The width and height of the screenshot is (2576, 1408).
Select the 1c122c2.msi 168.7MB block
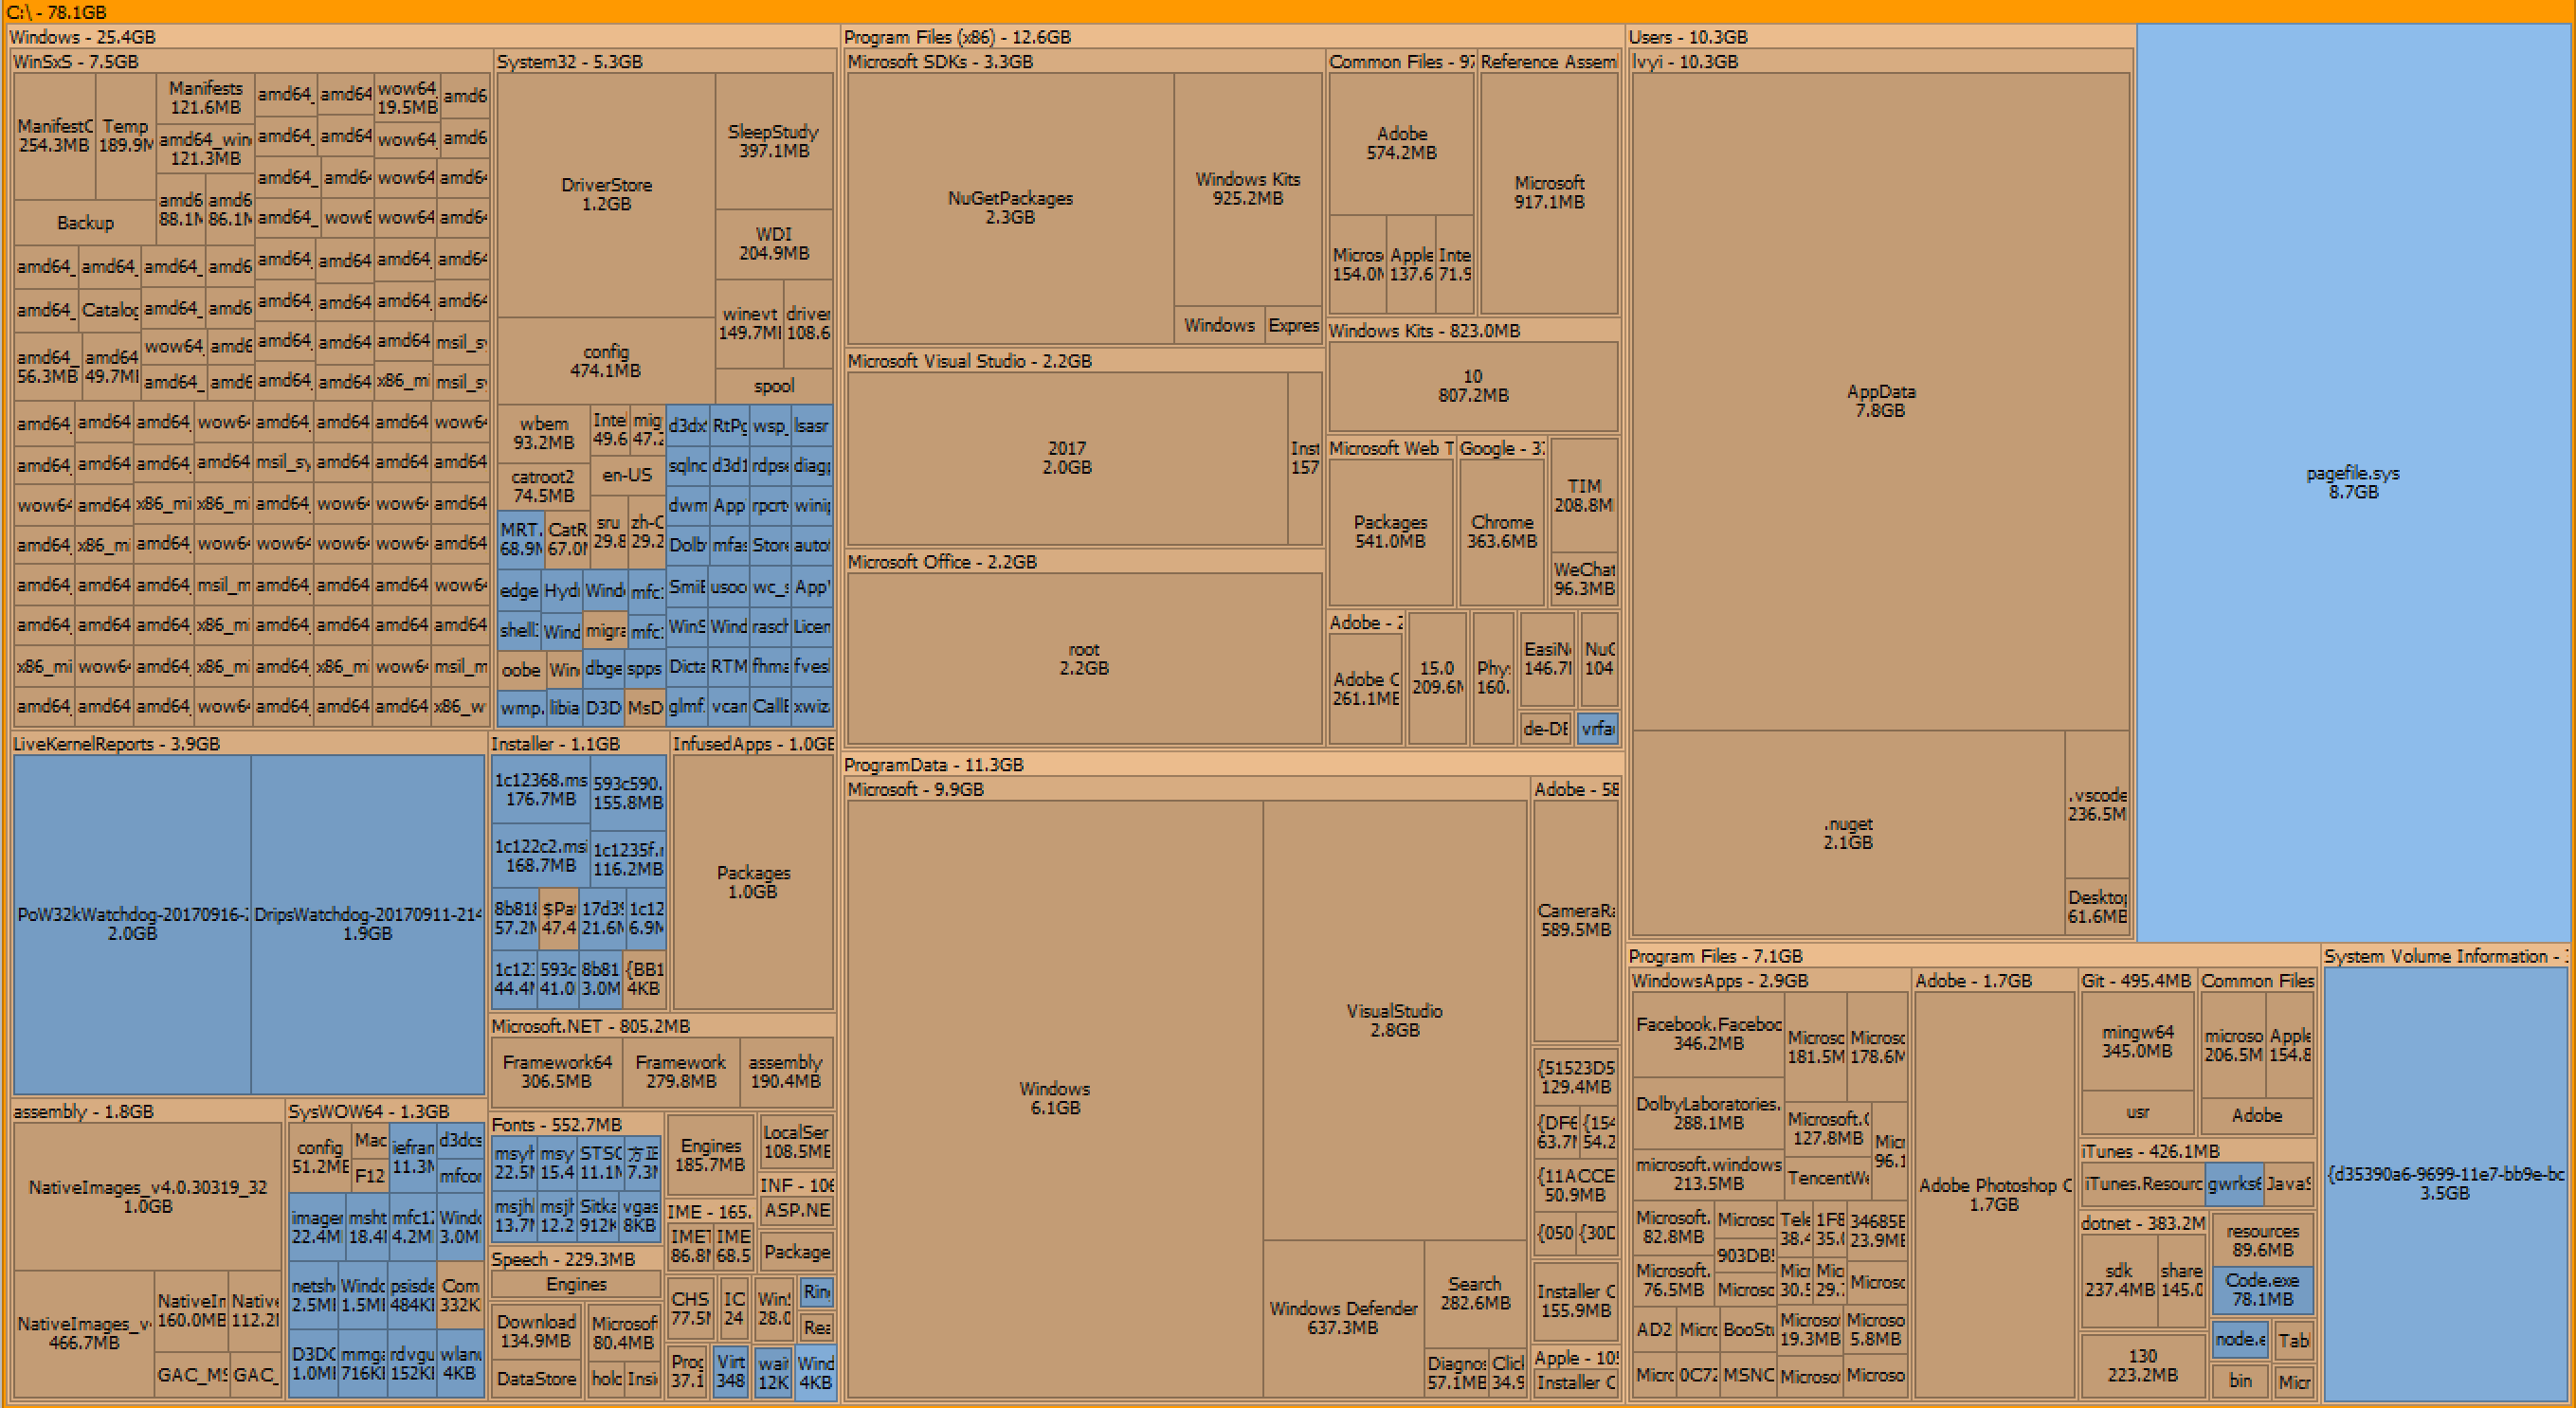[x=541, y=856]
